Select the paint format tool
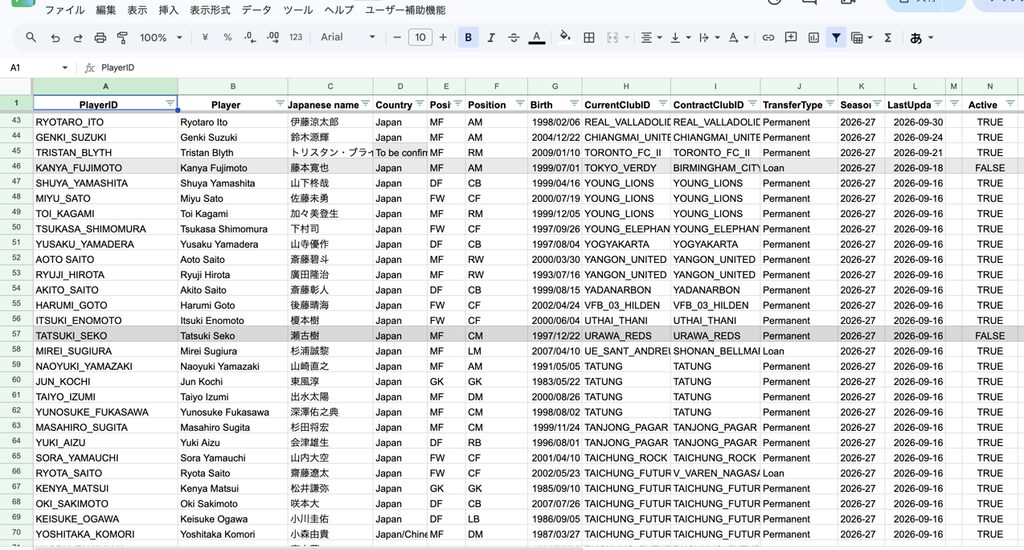Screen dimensions: 1024x550 pos(122,38)
